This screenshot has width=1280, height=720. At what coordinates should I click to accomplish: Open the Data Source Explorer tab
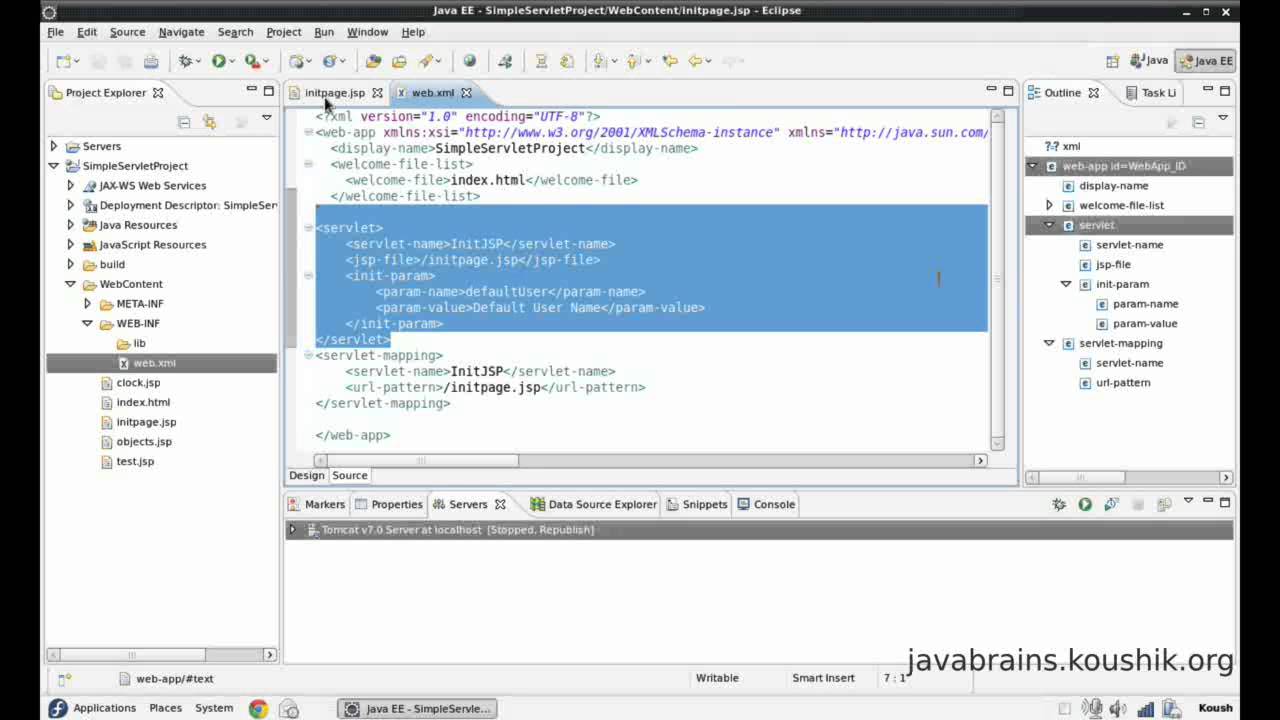point(594,504)
